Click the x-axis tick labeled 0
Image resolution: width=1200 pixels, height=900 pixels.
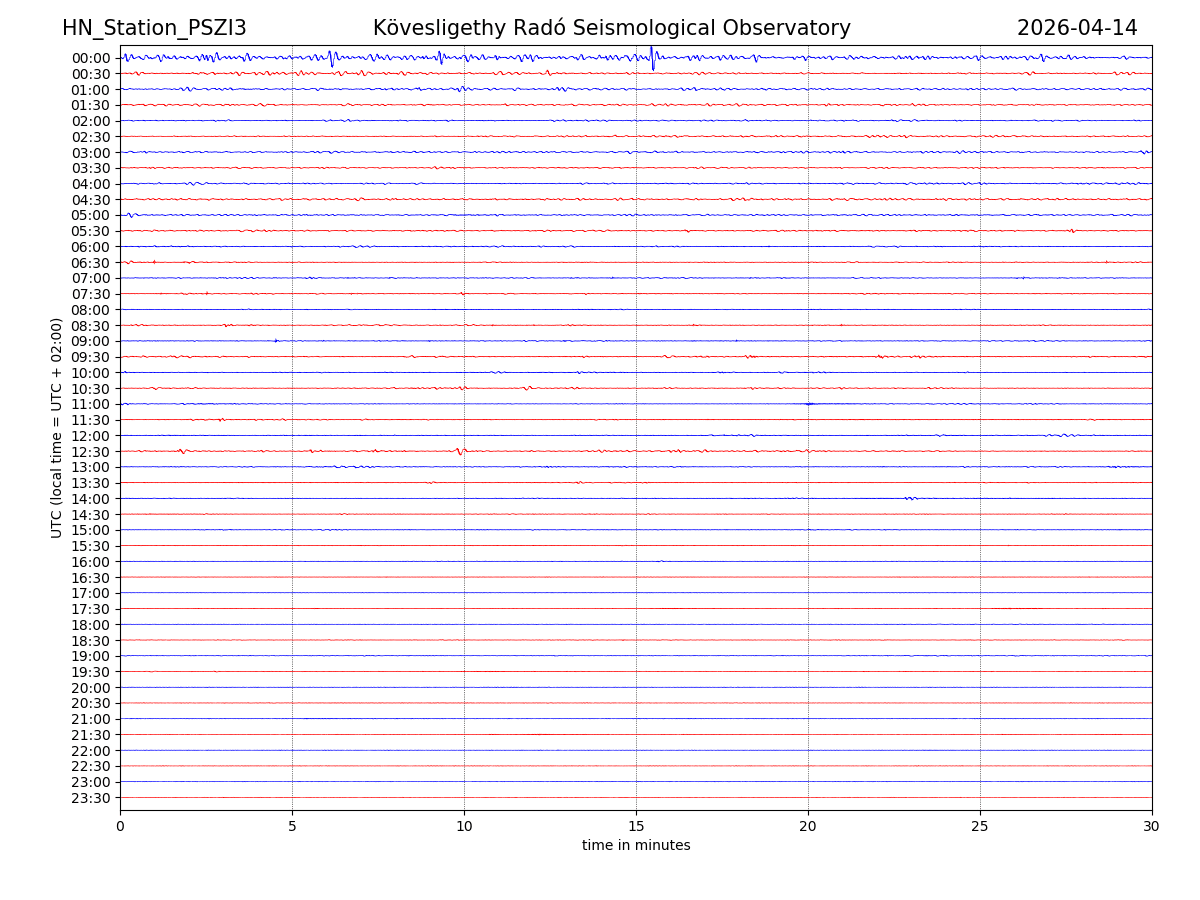[120, 827]
